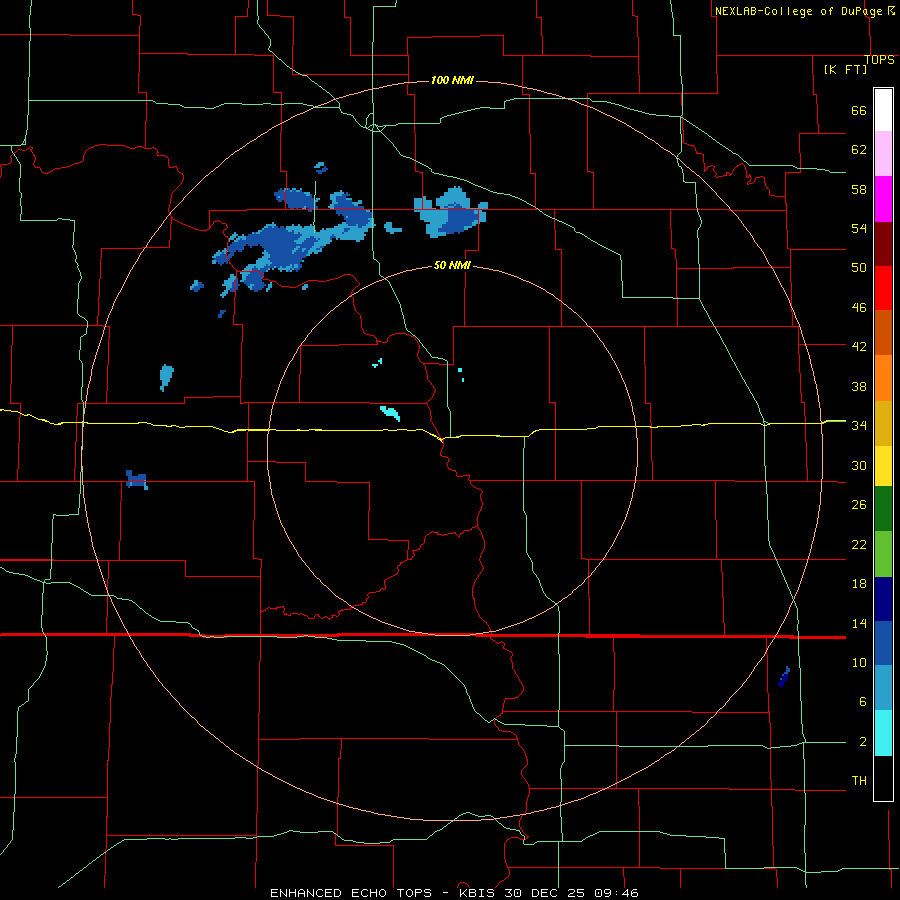Click the light pink swatch near 62
The height and width of the screenshot is (900, 900).
[x=883, y=153]
